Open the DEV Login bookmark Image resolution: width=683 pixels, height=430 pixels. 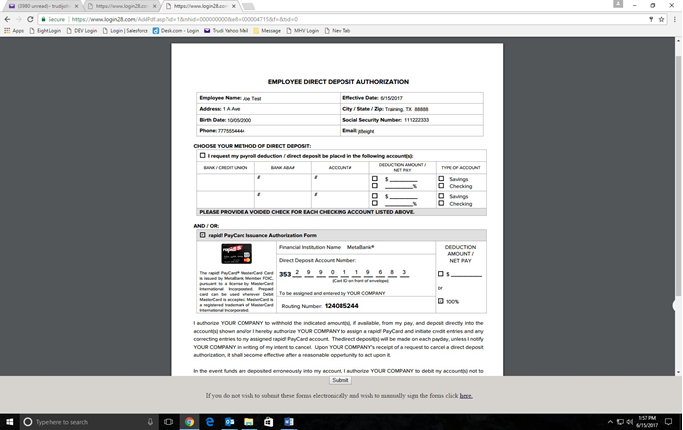81,30
